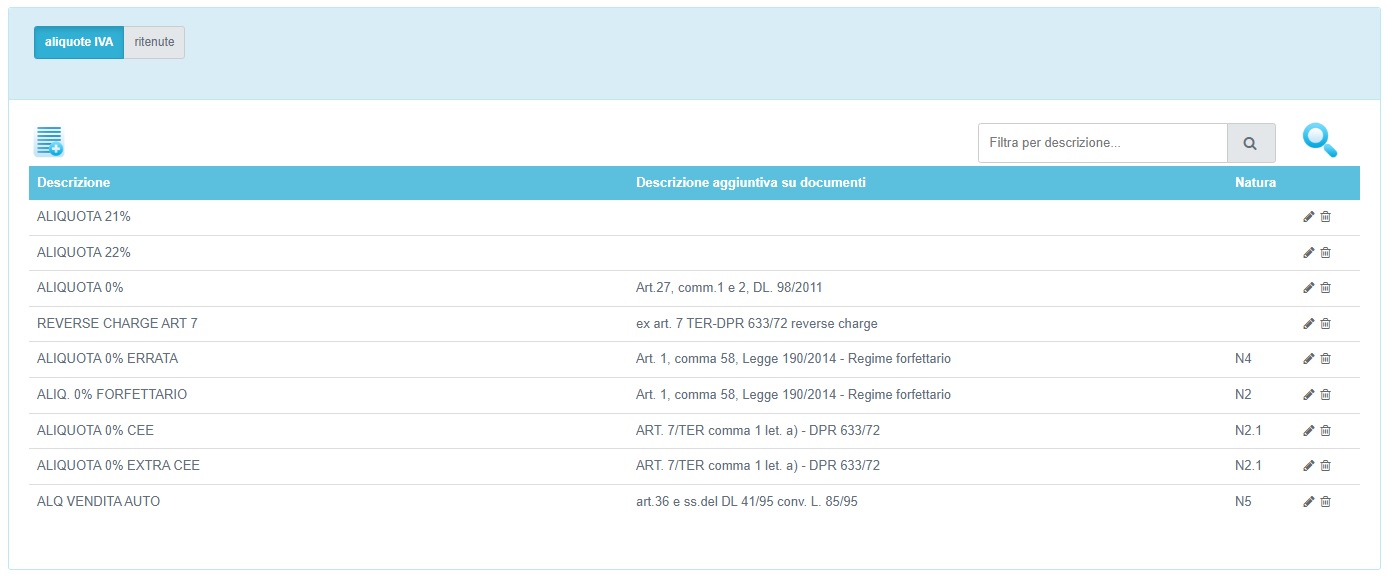Image resolution: width=1386 pixels, height=578 pixels.
Task: Click into the Filtra per descrizione field
Action: 1102,143
